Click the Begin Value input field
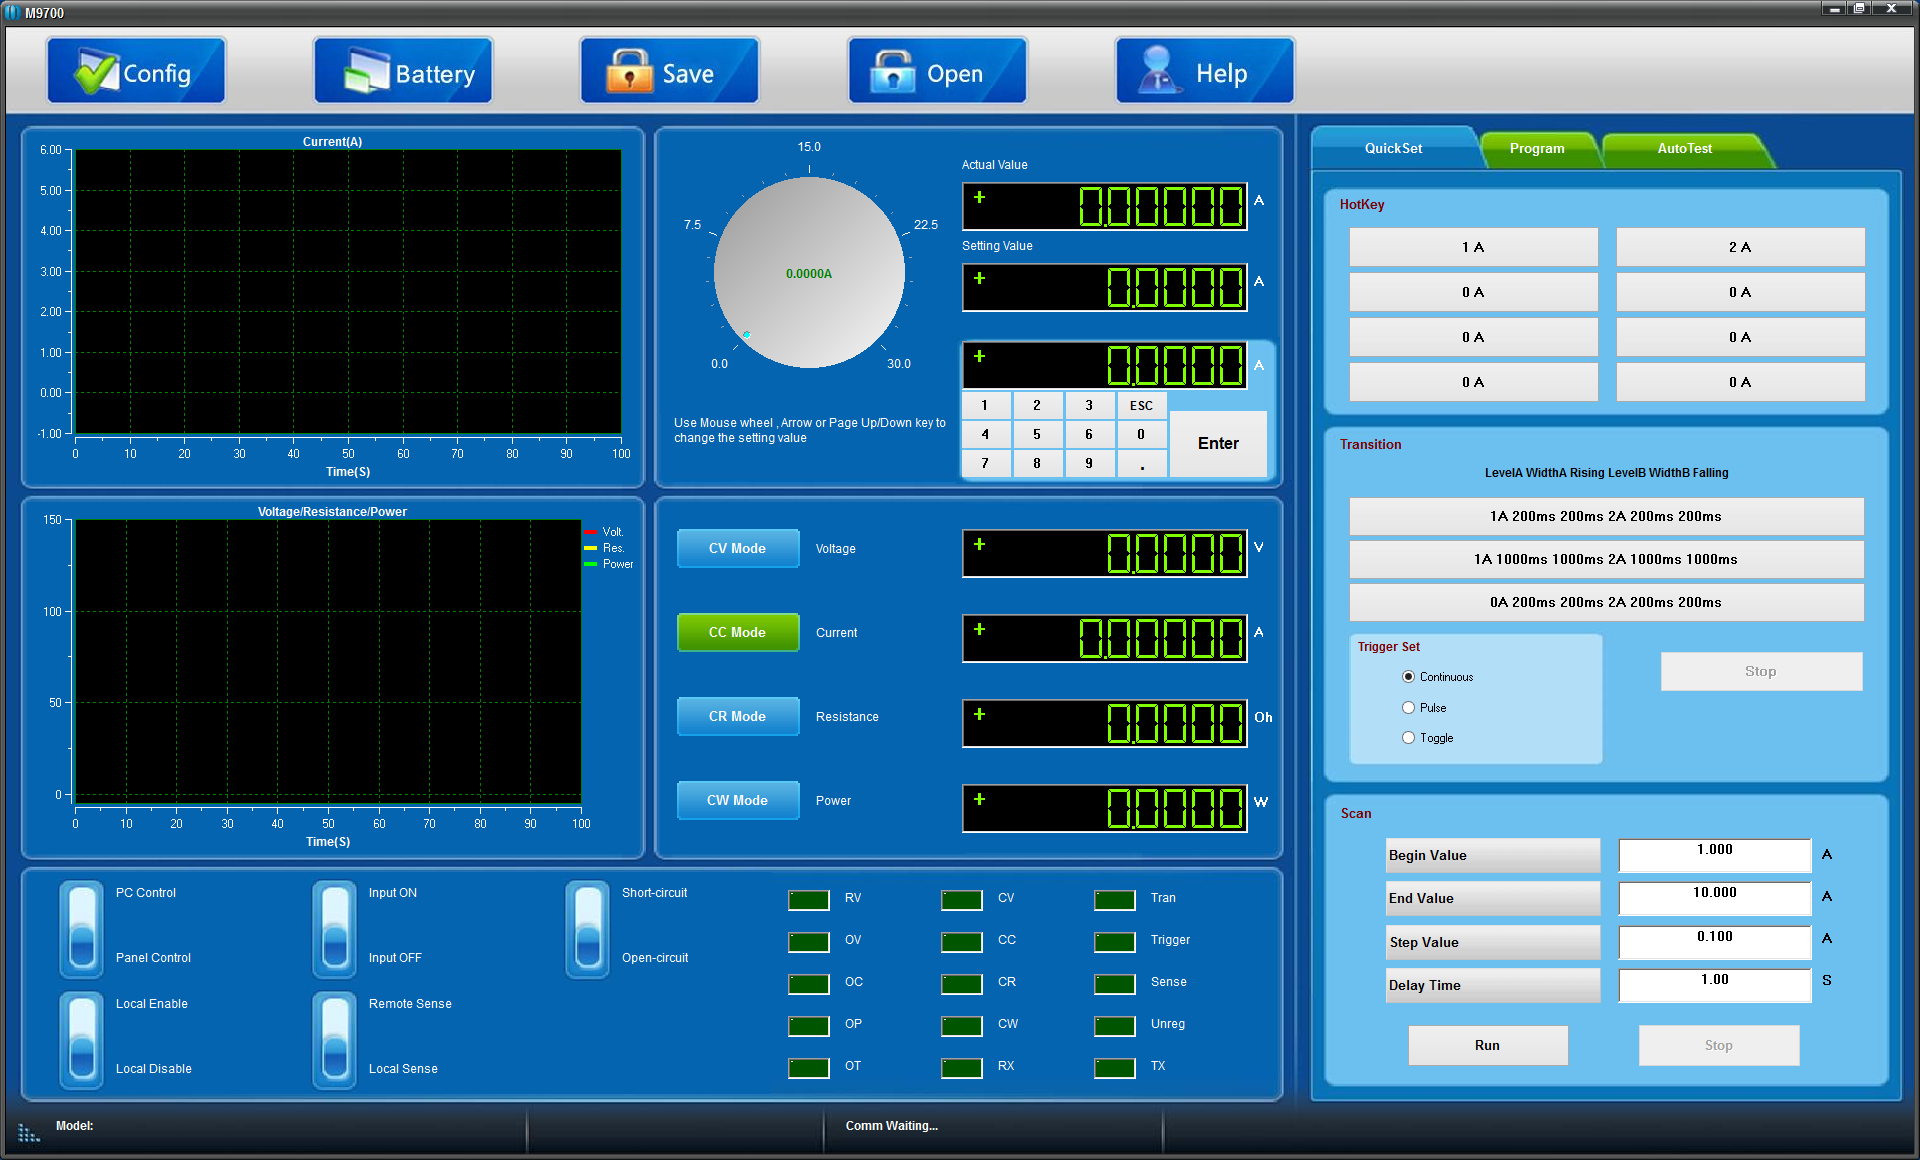Image resolution: width=1920 pixels, height=1160 pixels. pyautogui.click(x=1713, y=855)
